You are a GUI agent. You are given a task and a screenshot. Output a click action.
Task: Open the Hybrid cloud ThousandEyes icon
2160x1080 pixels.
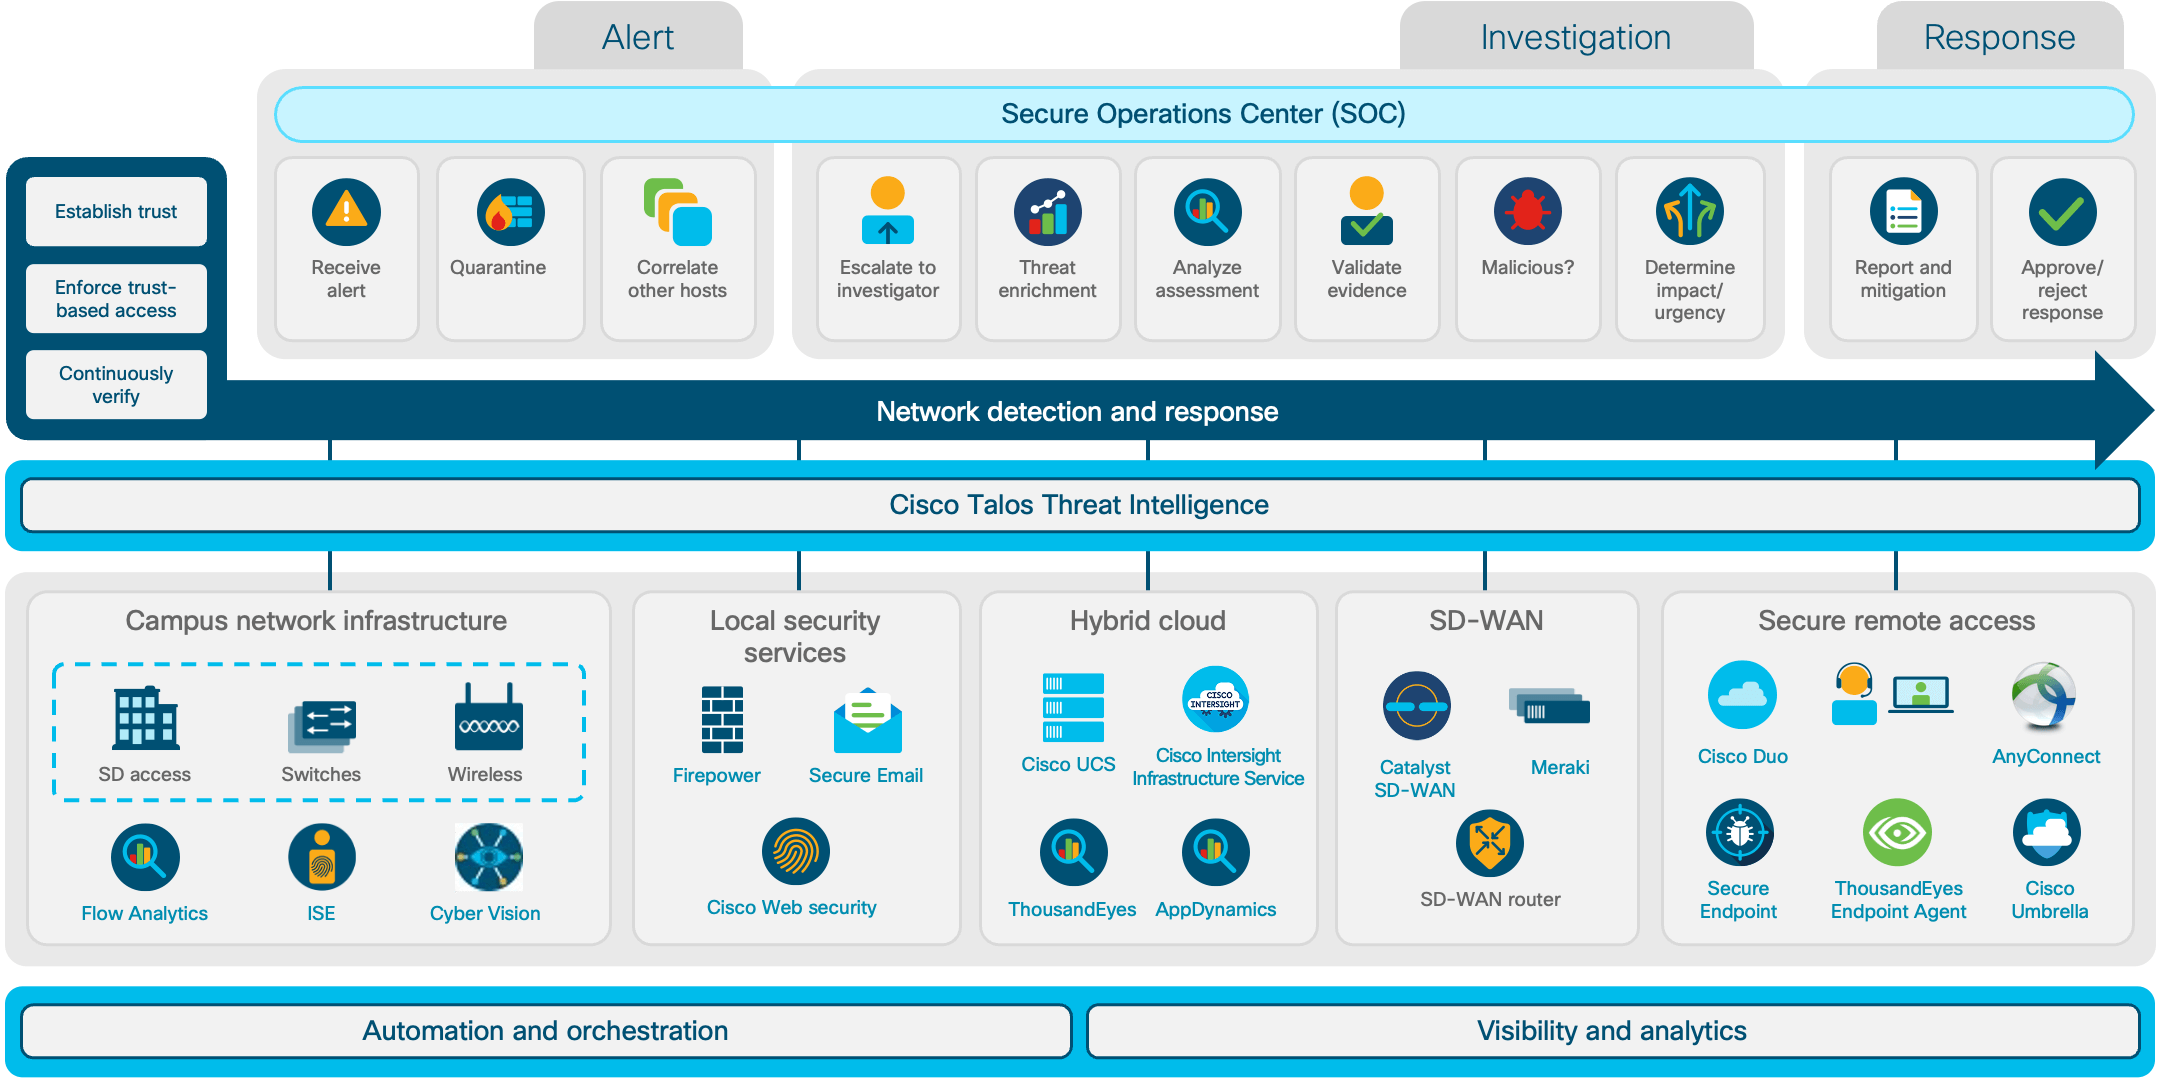coord(1073,853)
